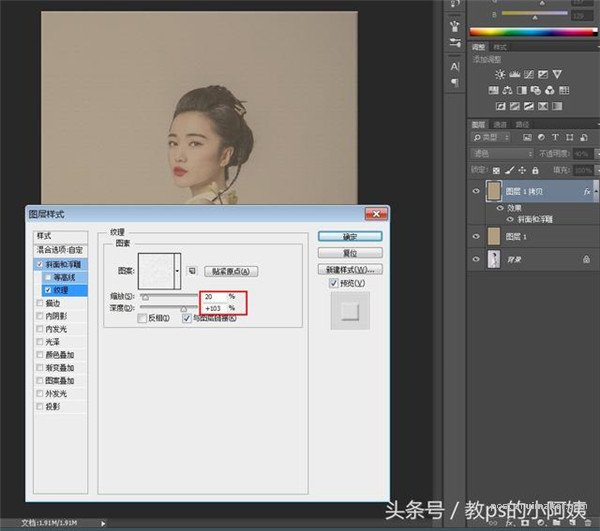Add a Brightness/Contrast adjustment (sun icon)
Viewport: 600px width, 531px height.
(x=500, y=74)
